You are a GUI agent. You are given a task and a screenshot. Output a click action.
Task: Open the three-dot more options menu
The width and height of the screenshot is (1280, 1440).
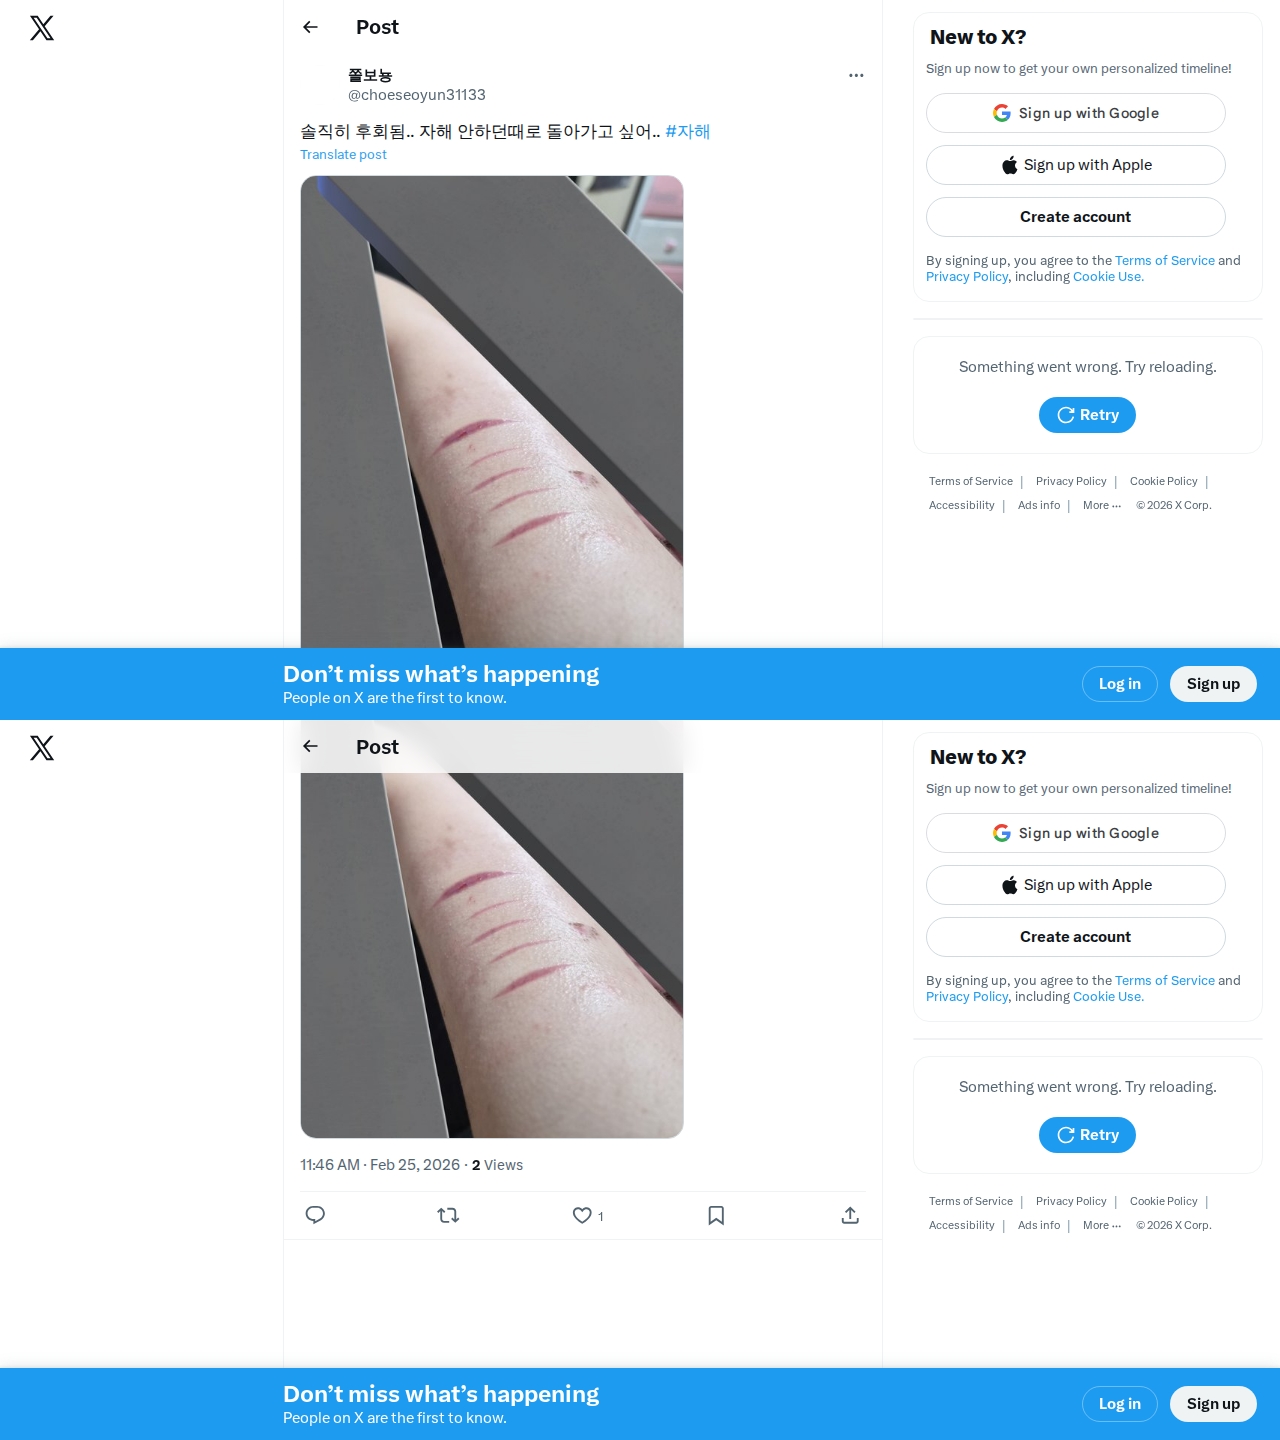pyautogui.click(x=856, y=75)
